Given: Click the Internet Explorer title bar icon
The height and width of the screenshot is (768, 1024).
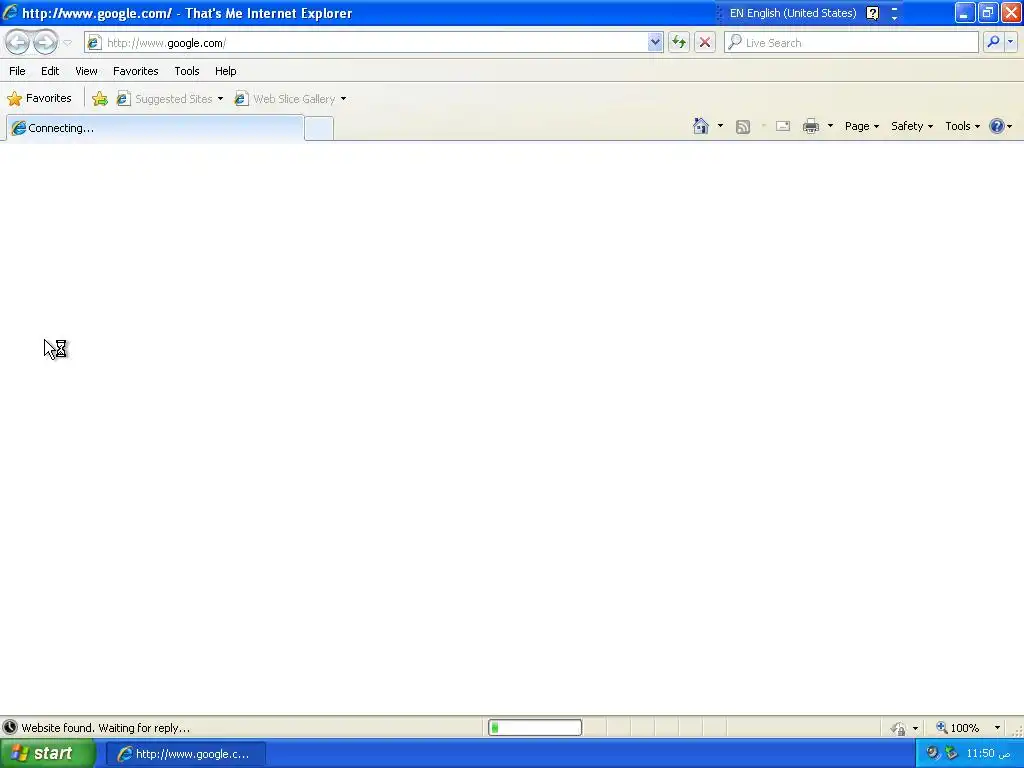Looking at the screenshot, I should tap(10, 12).
